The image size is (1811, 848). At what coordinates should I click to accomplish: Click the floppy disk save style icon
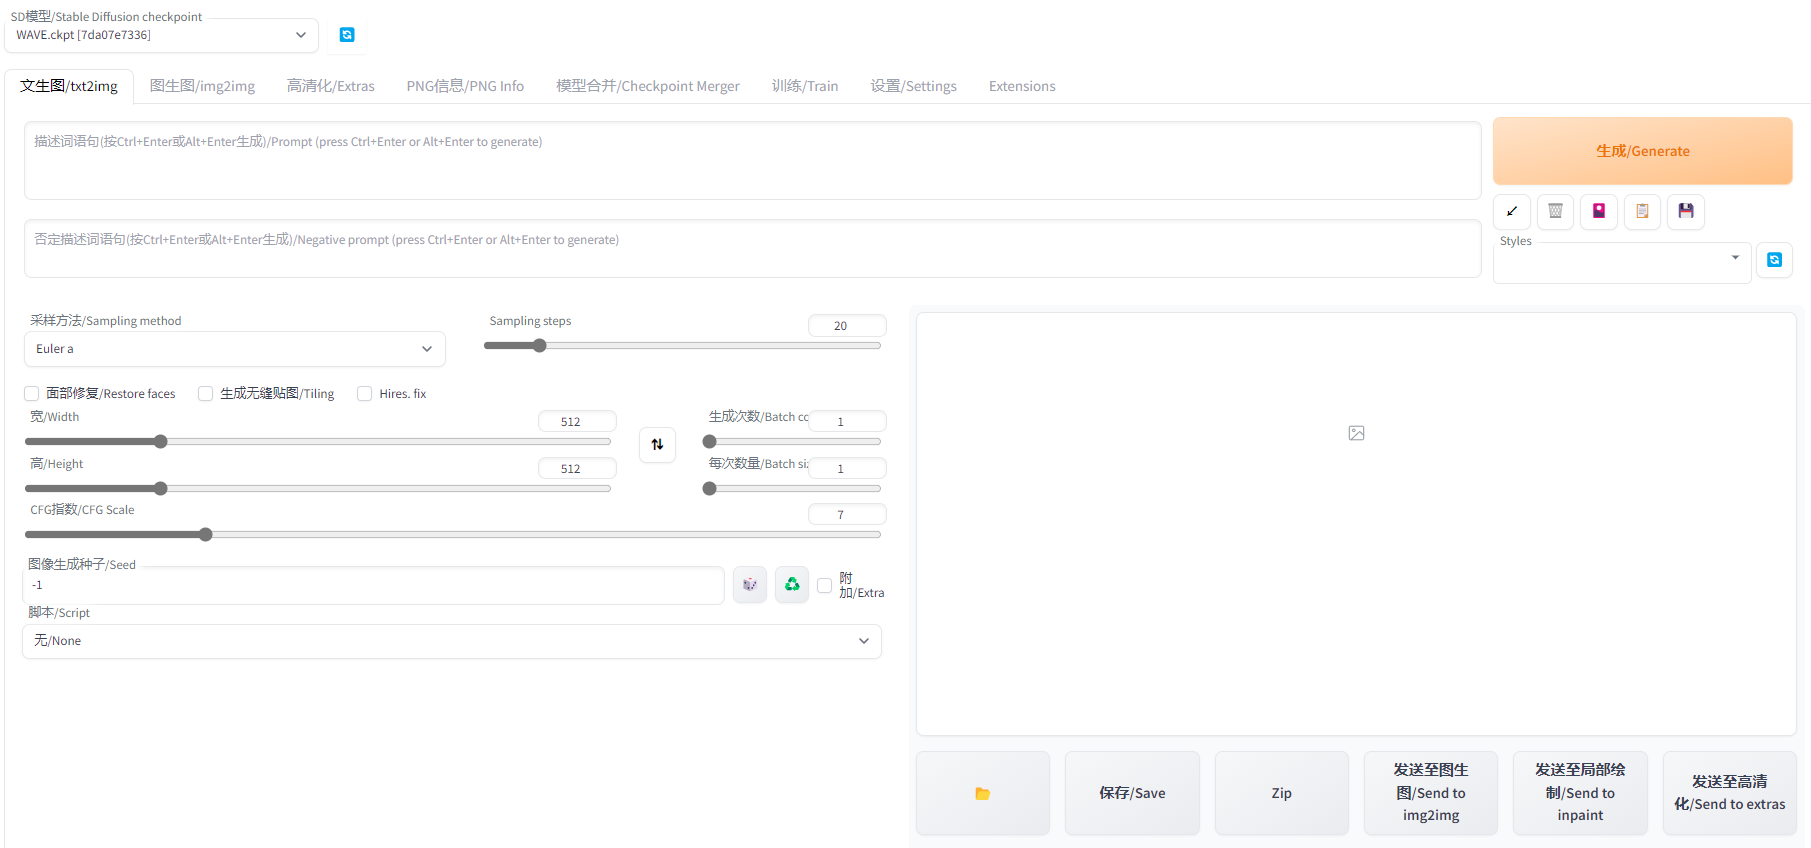(x=1686, y=211)
